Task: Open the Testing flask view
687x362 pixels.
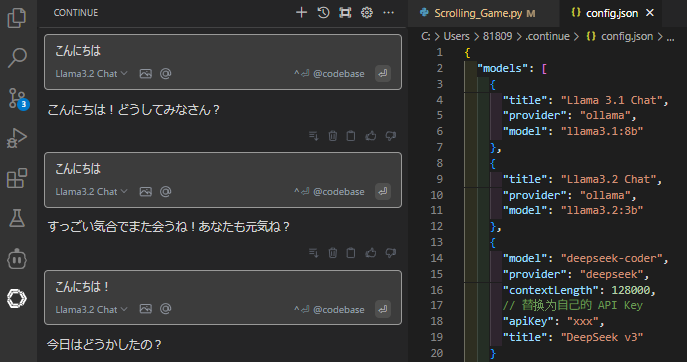Action: (x=17, y=218)
